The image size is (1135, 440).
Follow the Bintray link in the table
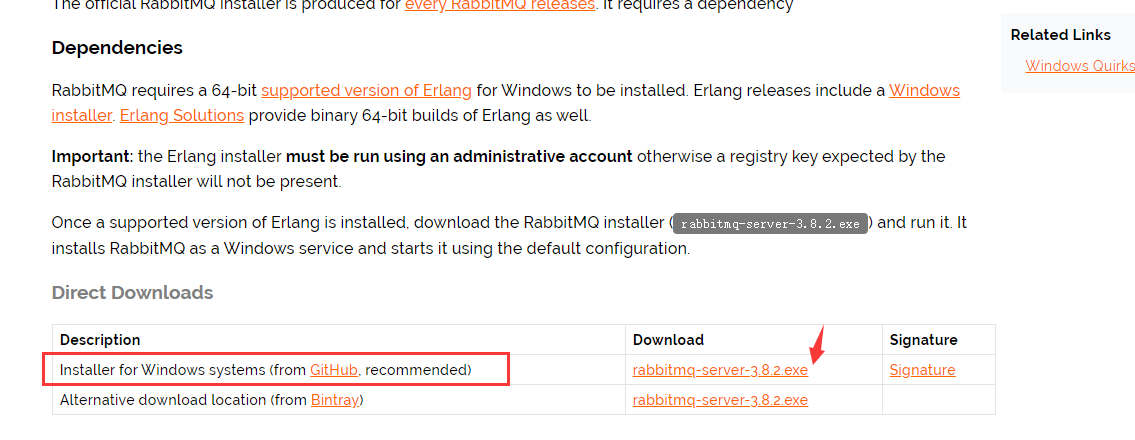pos(334,400)
